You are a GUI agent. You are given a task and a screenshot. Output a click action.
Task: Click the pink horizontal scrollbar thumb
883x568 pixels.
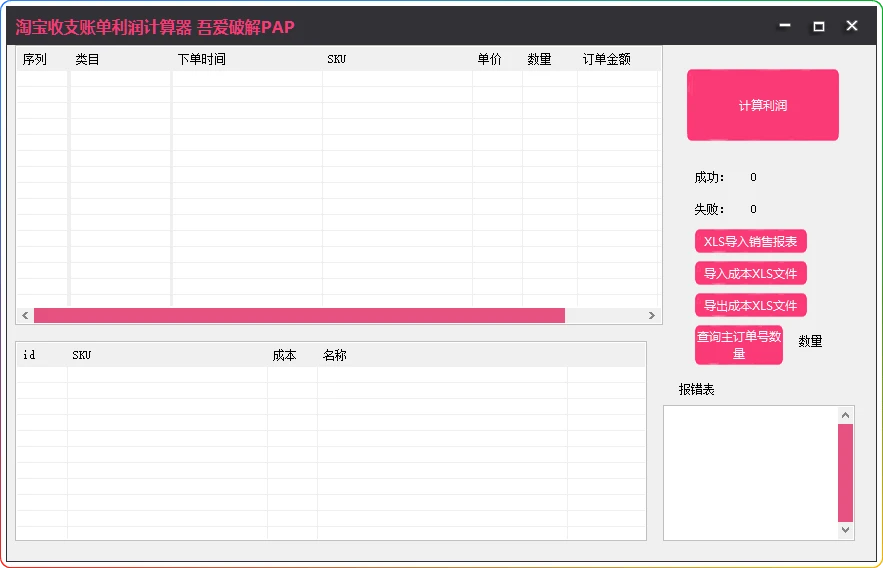299,316
